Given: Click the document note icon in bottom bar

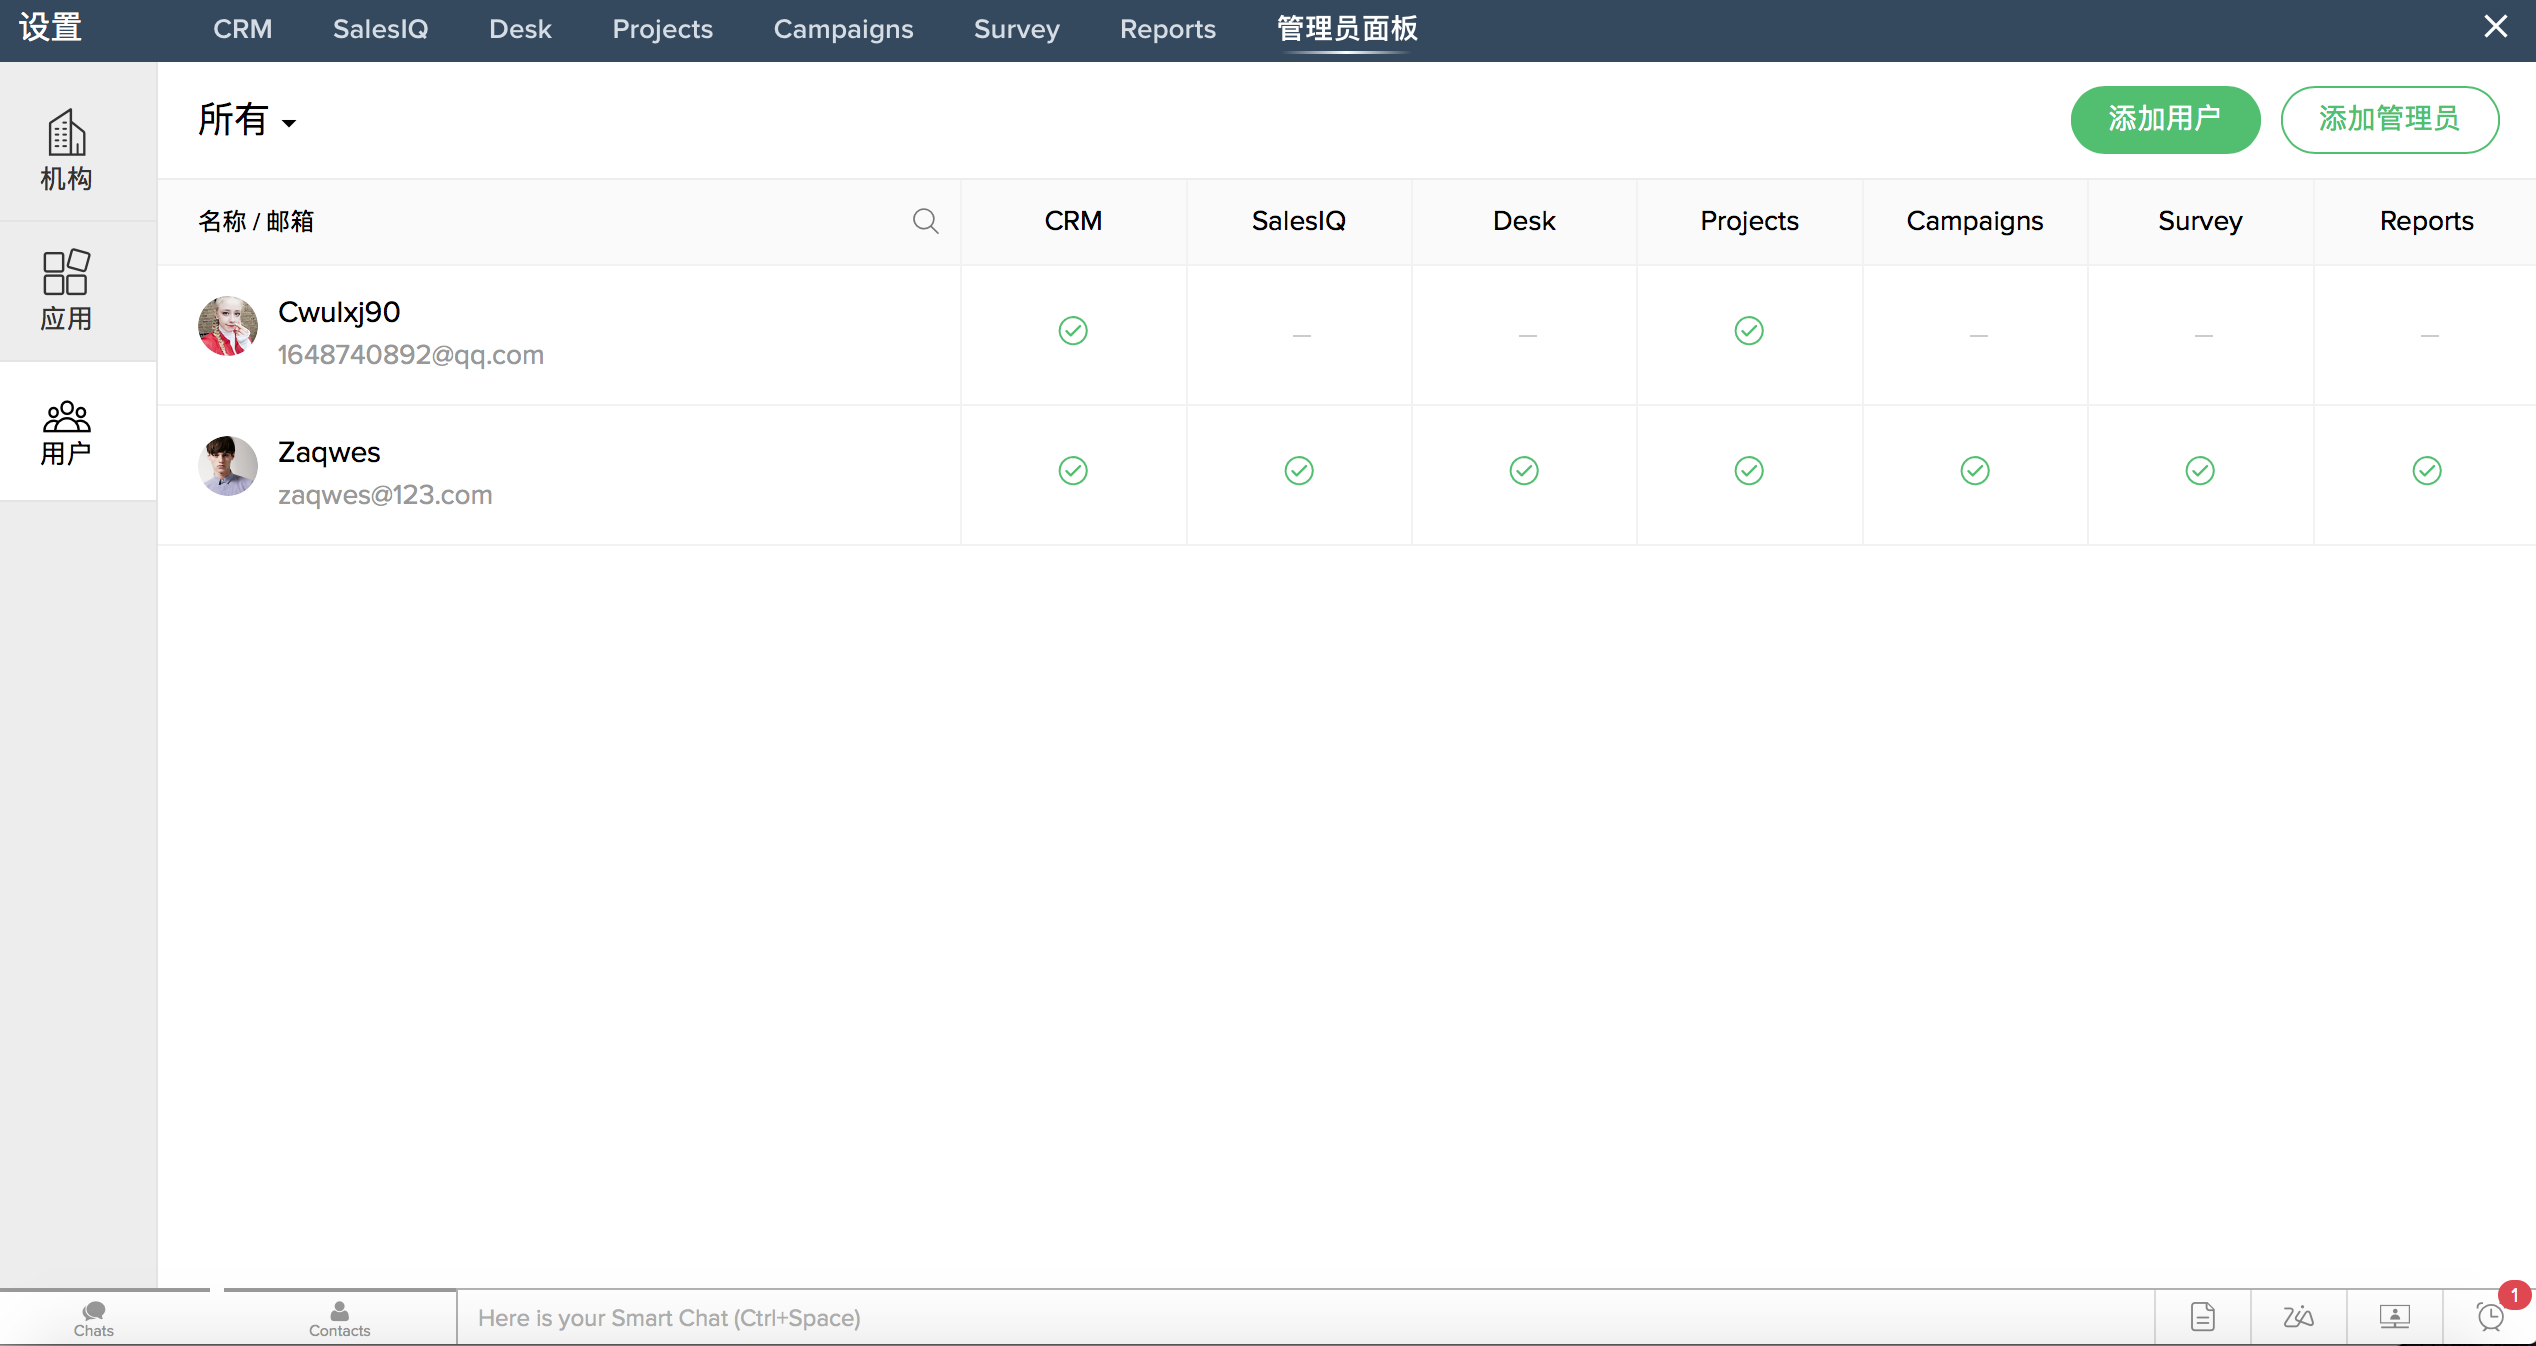Looking at the screenshot, I should [x=2202, y=1317].
